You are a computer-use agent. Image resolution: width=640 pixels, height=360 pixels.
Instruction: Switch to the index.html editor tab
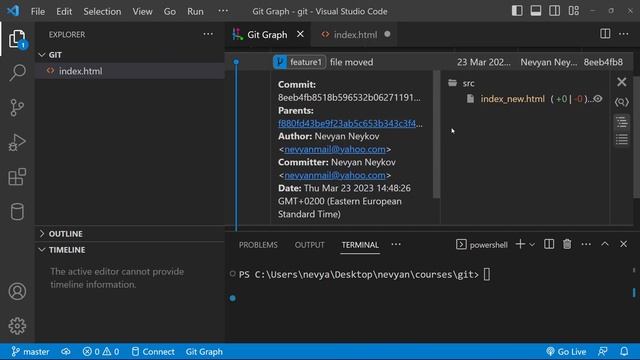(x=355, y=34)
